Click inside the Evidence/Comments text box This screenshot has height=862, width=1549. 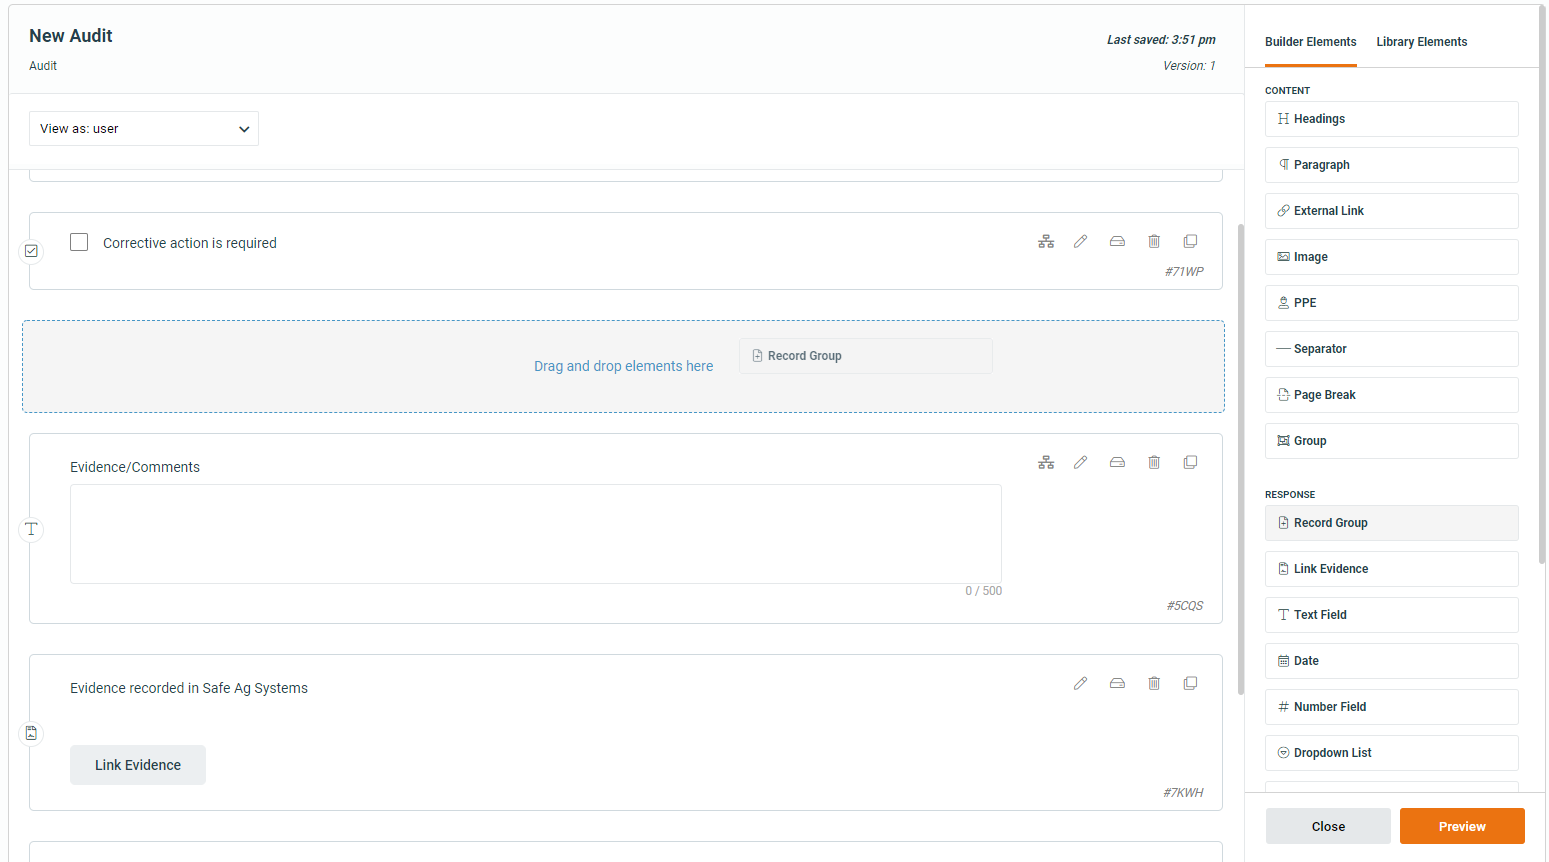point(535,533)
